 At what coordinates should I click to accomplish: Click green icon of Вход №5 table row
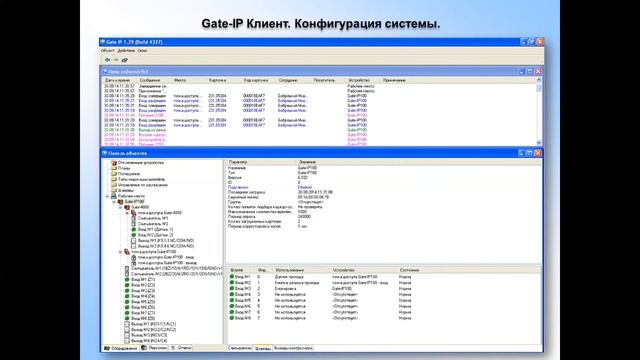point(232,300)
